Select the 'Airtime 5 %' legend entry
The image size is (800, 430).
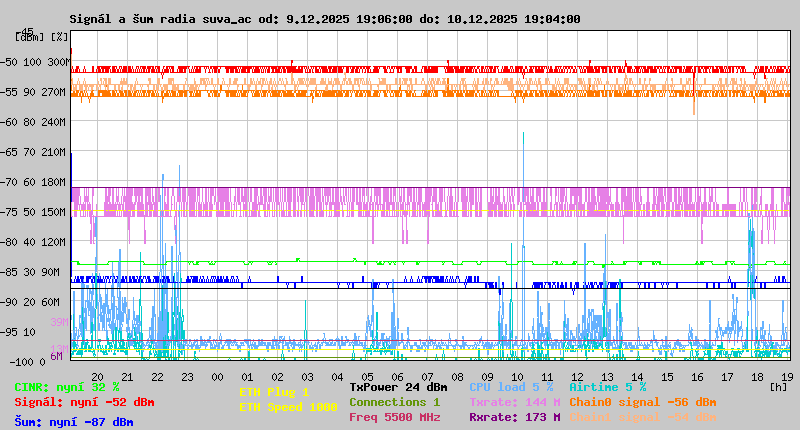[x=608, y=387]
